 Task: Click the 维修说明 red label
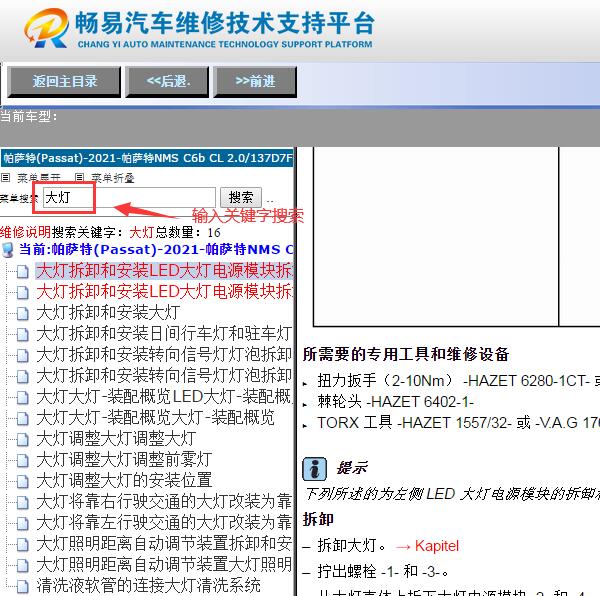point(26,232)
